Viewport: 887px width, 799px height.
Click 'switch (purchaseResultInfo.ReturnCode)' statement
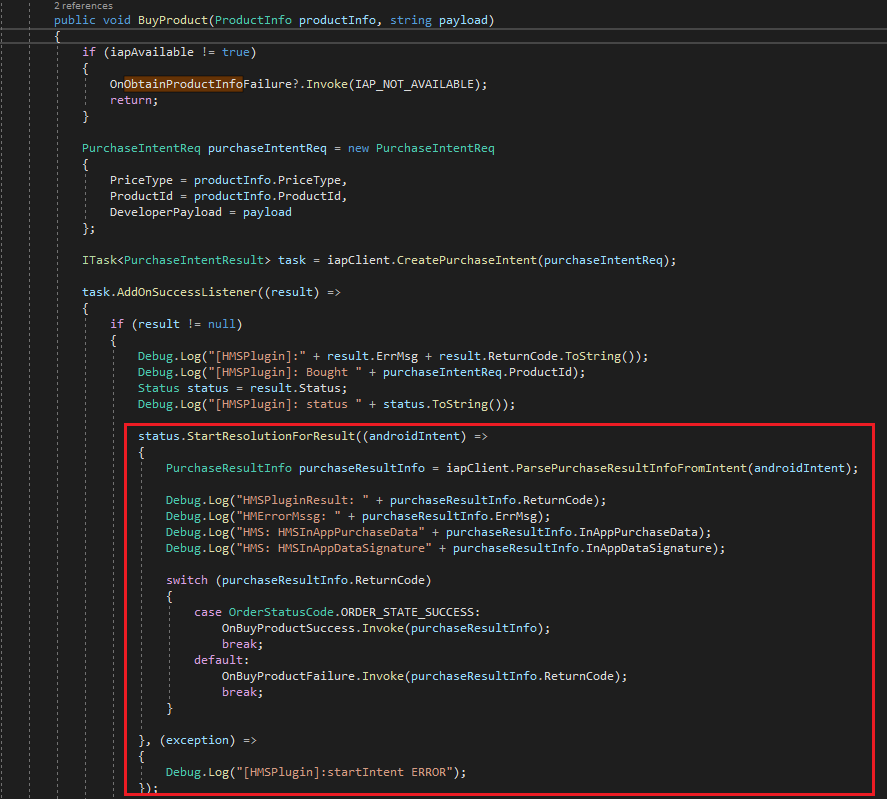299,580
